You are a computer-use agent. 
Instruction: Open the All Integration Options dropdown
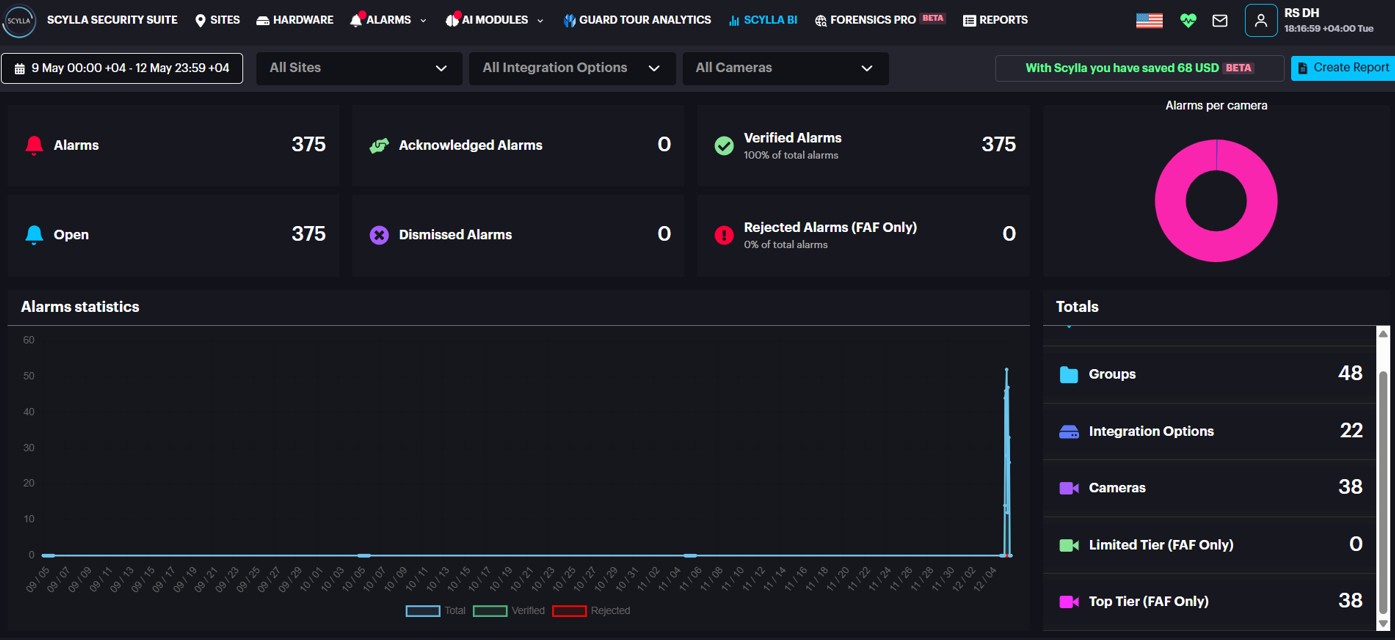[x=571, y=68]
